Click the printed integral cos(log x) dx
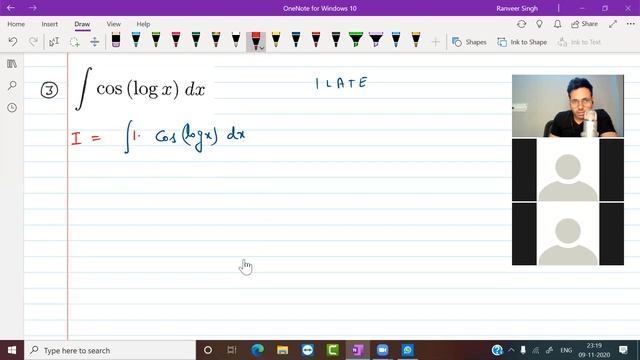This screenshot has width=640, height=360. point(140,89)
